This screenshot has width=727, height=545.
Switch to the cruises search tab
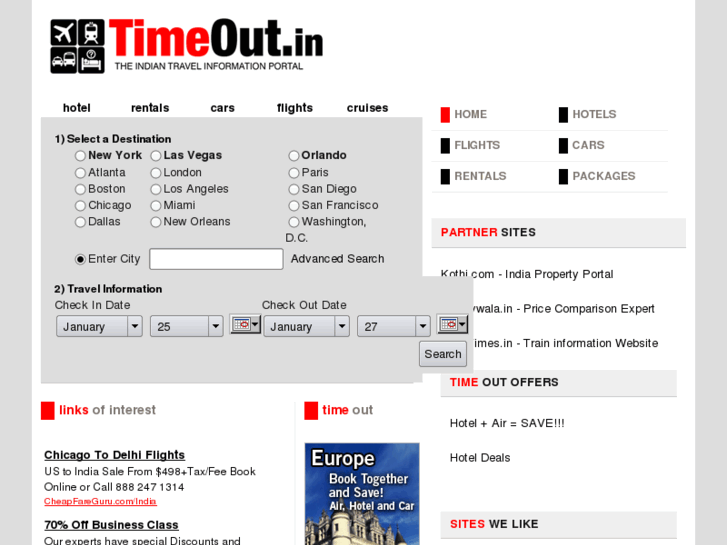click(367, 108)
